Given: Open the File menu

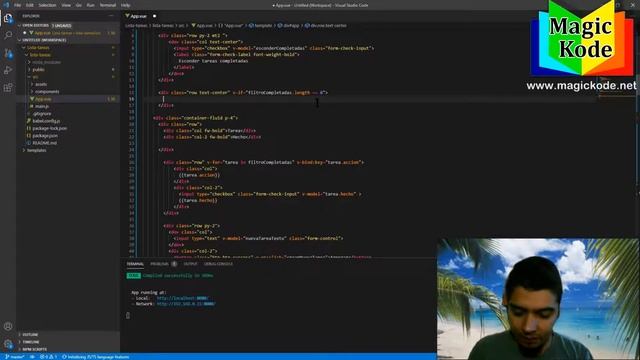Looking at the screenshot, I should [x=18, y=5].
